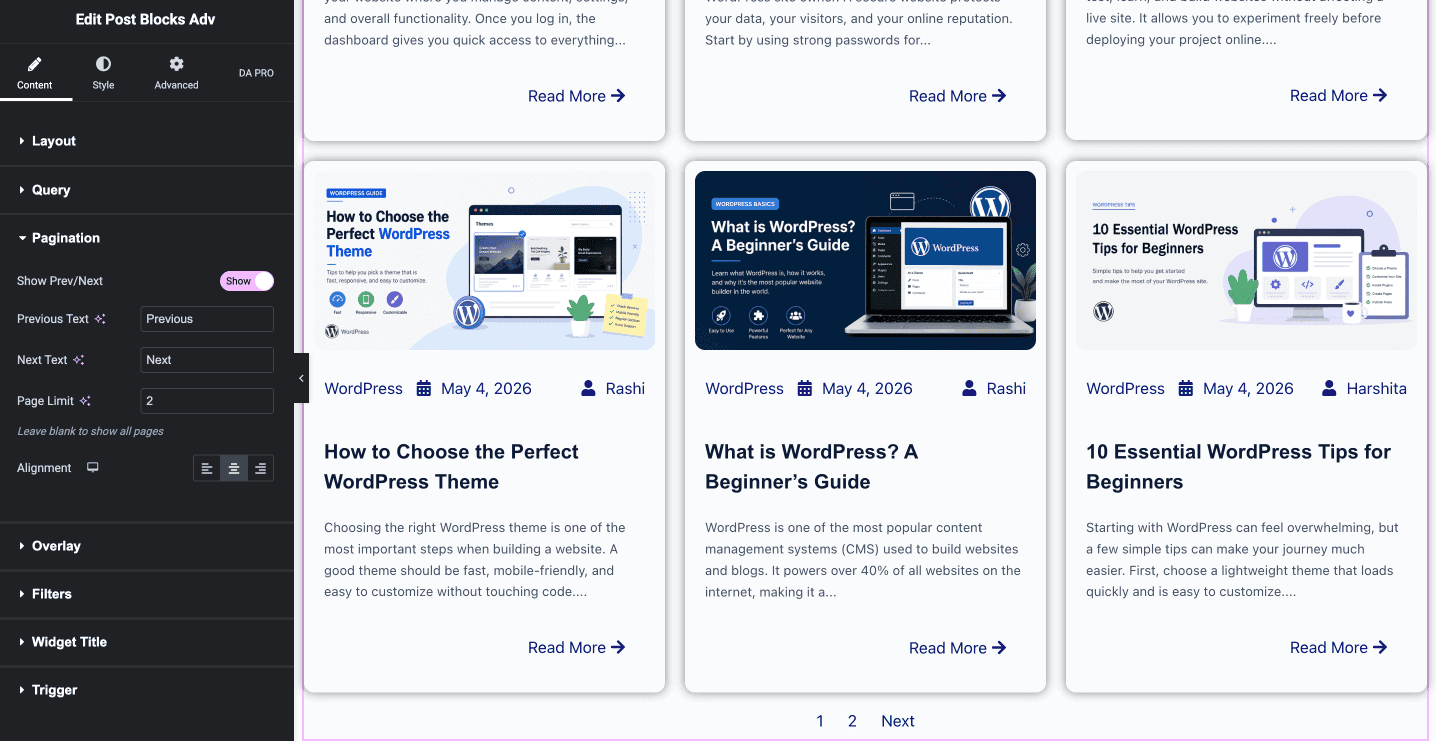Click WordPress category on What is WordPress post

(x=744, y=389)
